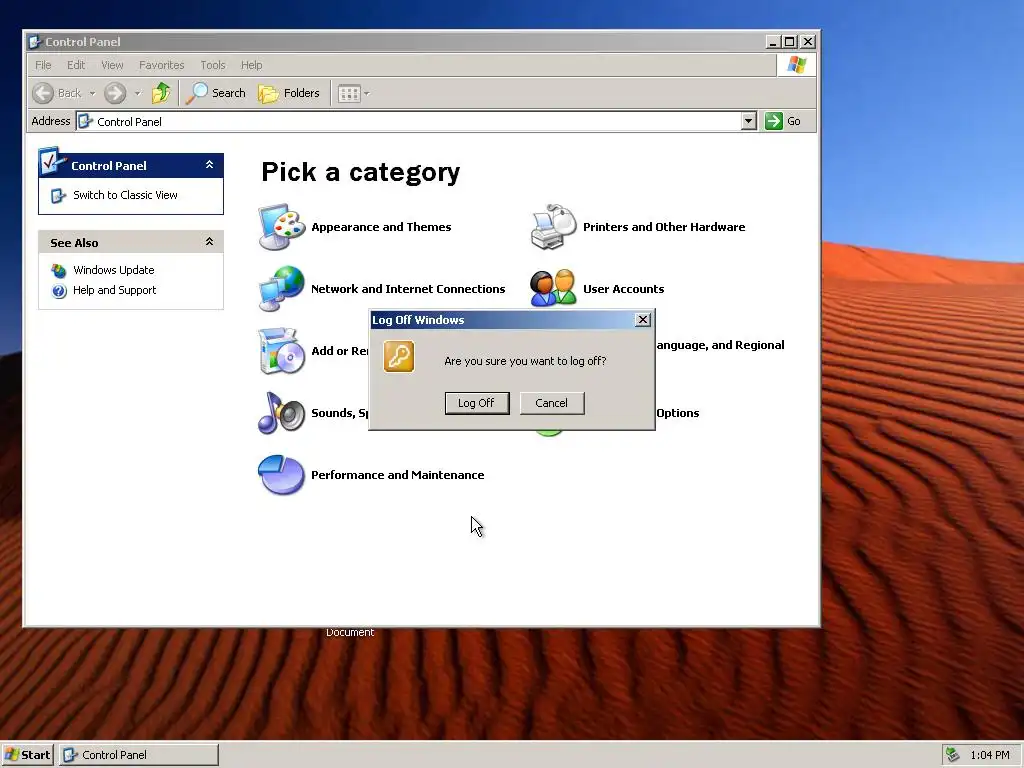
Task: Click the Up folder toolbar icon
Action: point(161,93)
